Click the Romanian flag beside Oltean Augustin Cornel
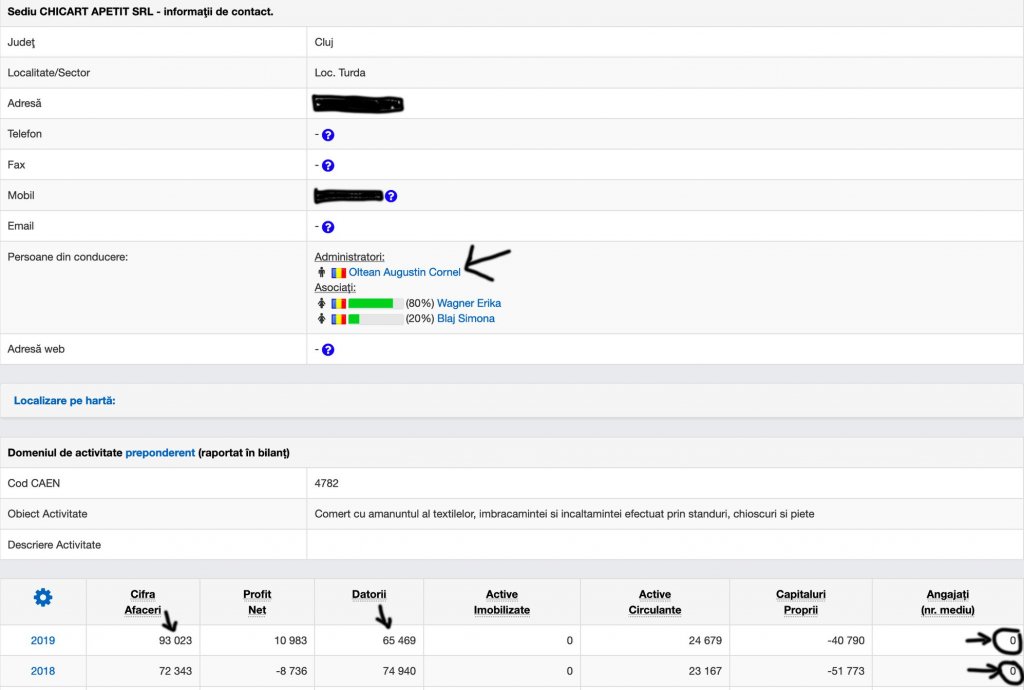1024x690 pixels. (x=338, y=273)
